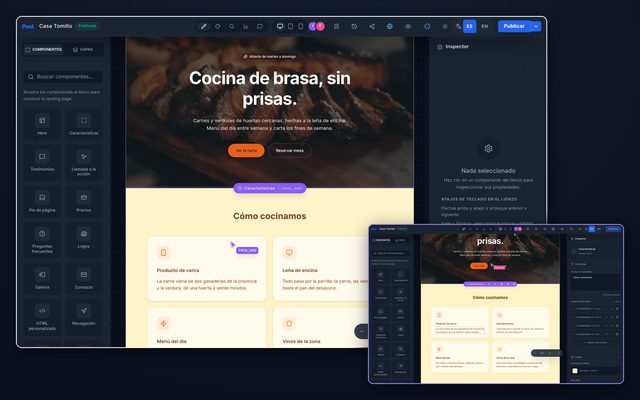The image size is (640, 400).
Task: Click the green Publicada status badge
Action: pyautogui.click(x=87, y=26)
